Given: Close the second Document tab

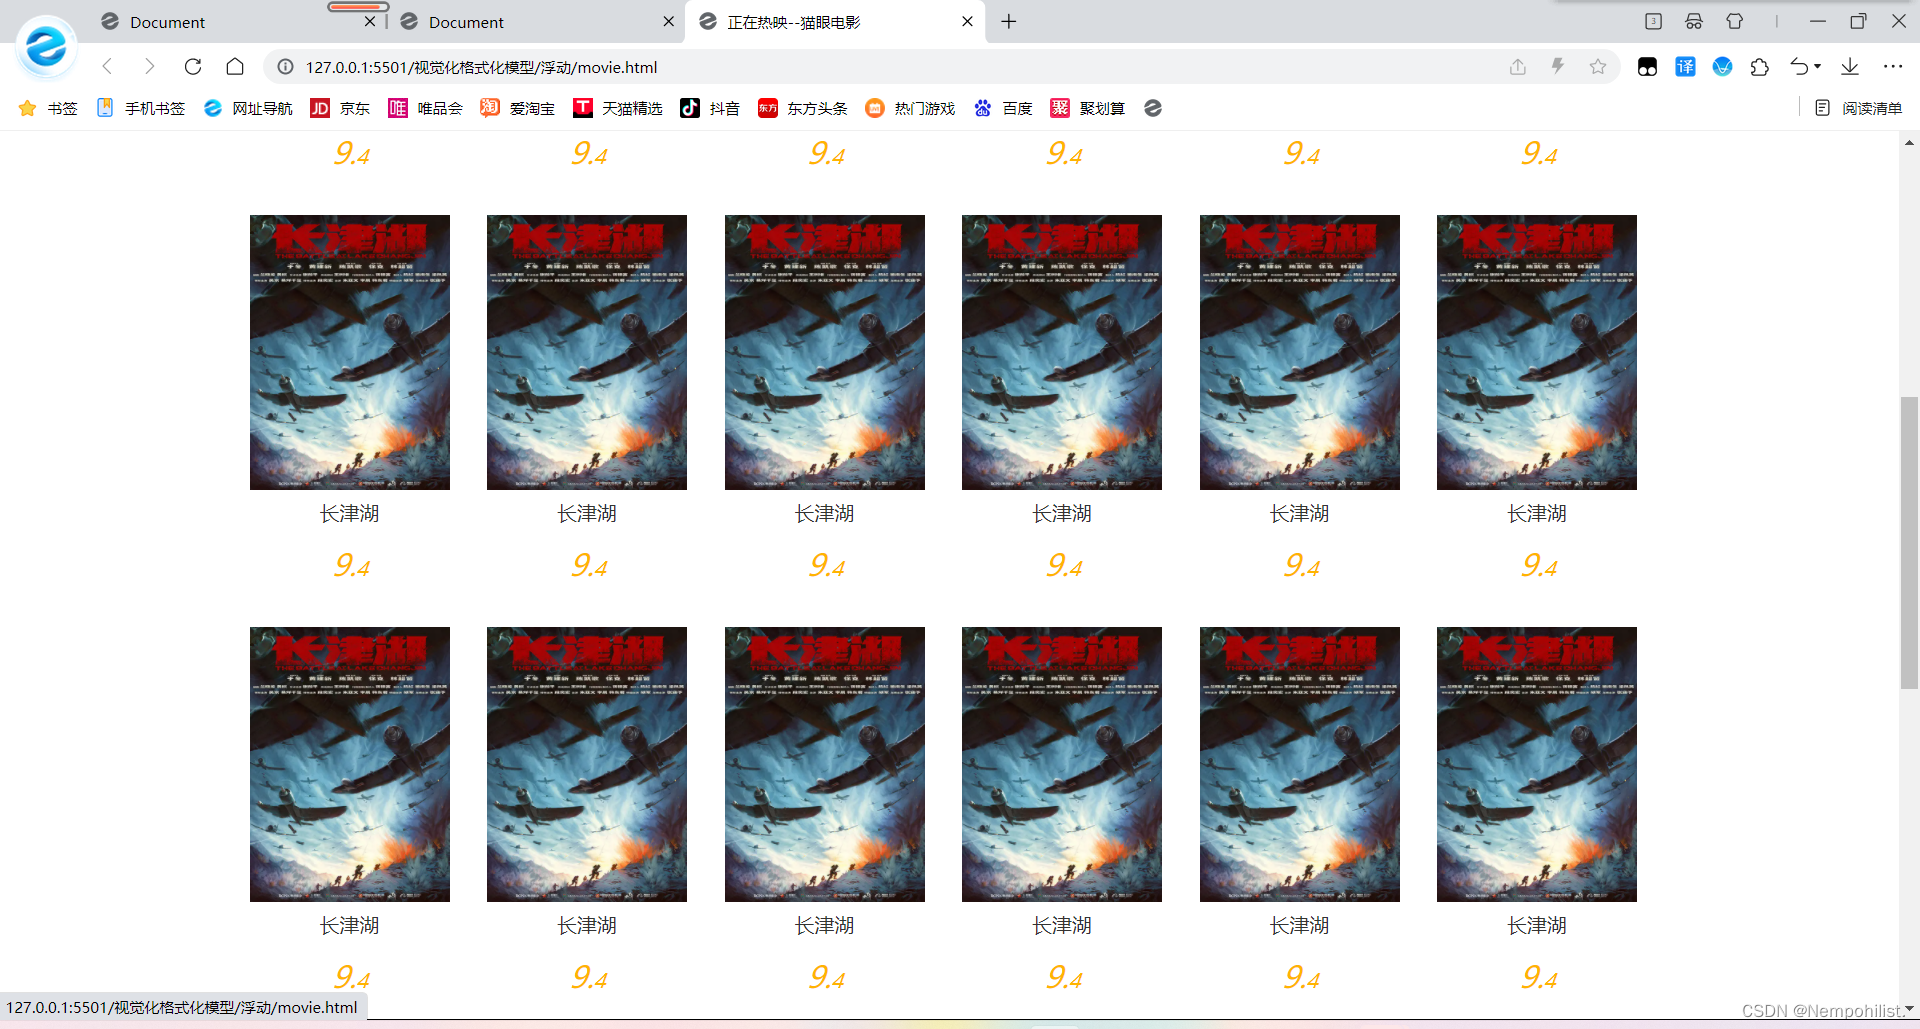Looking at the screenshot, I should (x=668, y=21).
